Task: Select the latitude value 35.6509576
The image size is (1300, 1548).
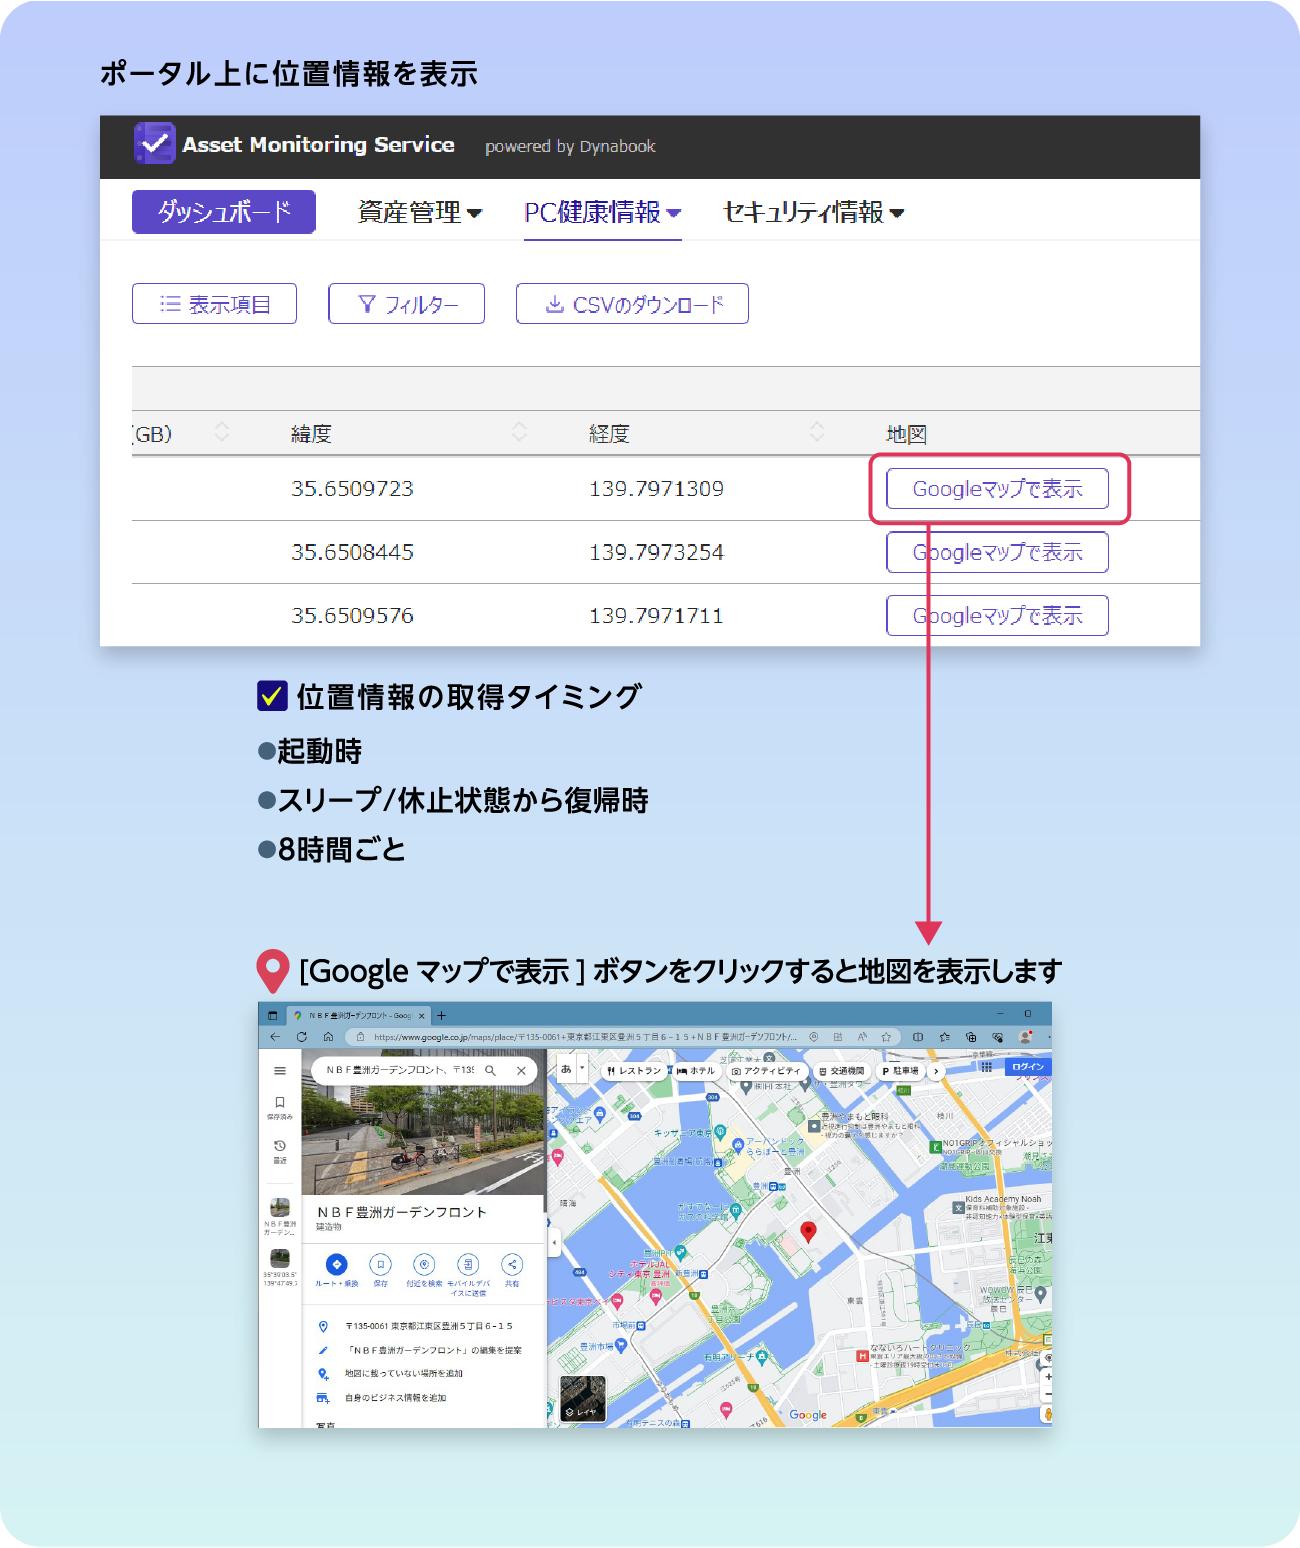Action: pyautogui.click(x=352, y=616)
